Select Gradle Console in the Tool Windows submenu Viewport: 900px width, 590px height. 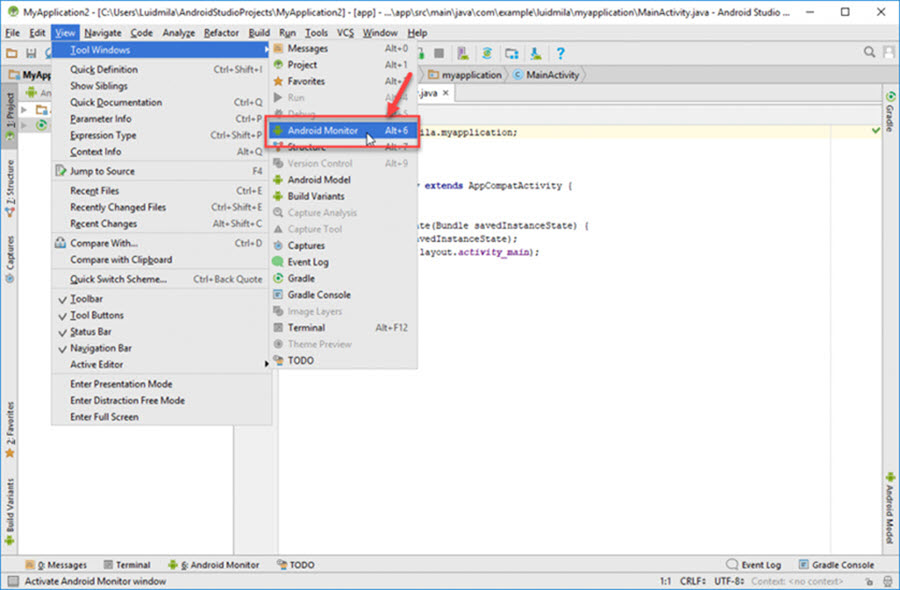point(343,295)
